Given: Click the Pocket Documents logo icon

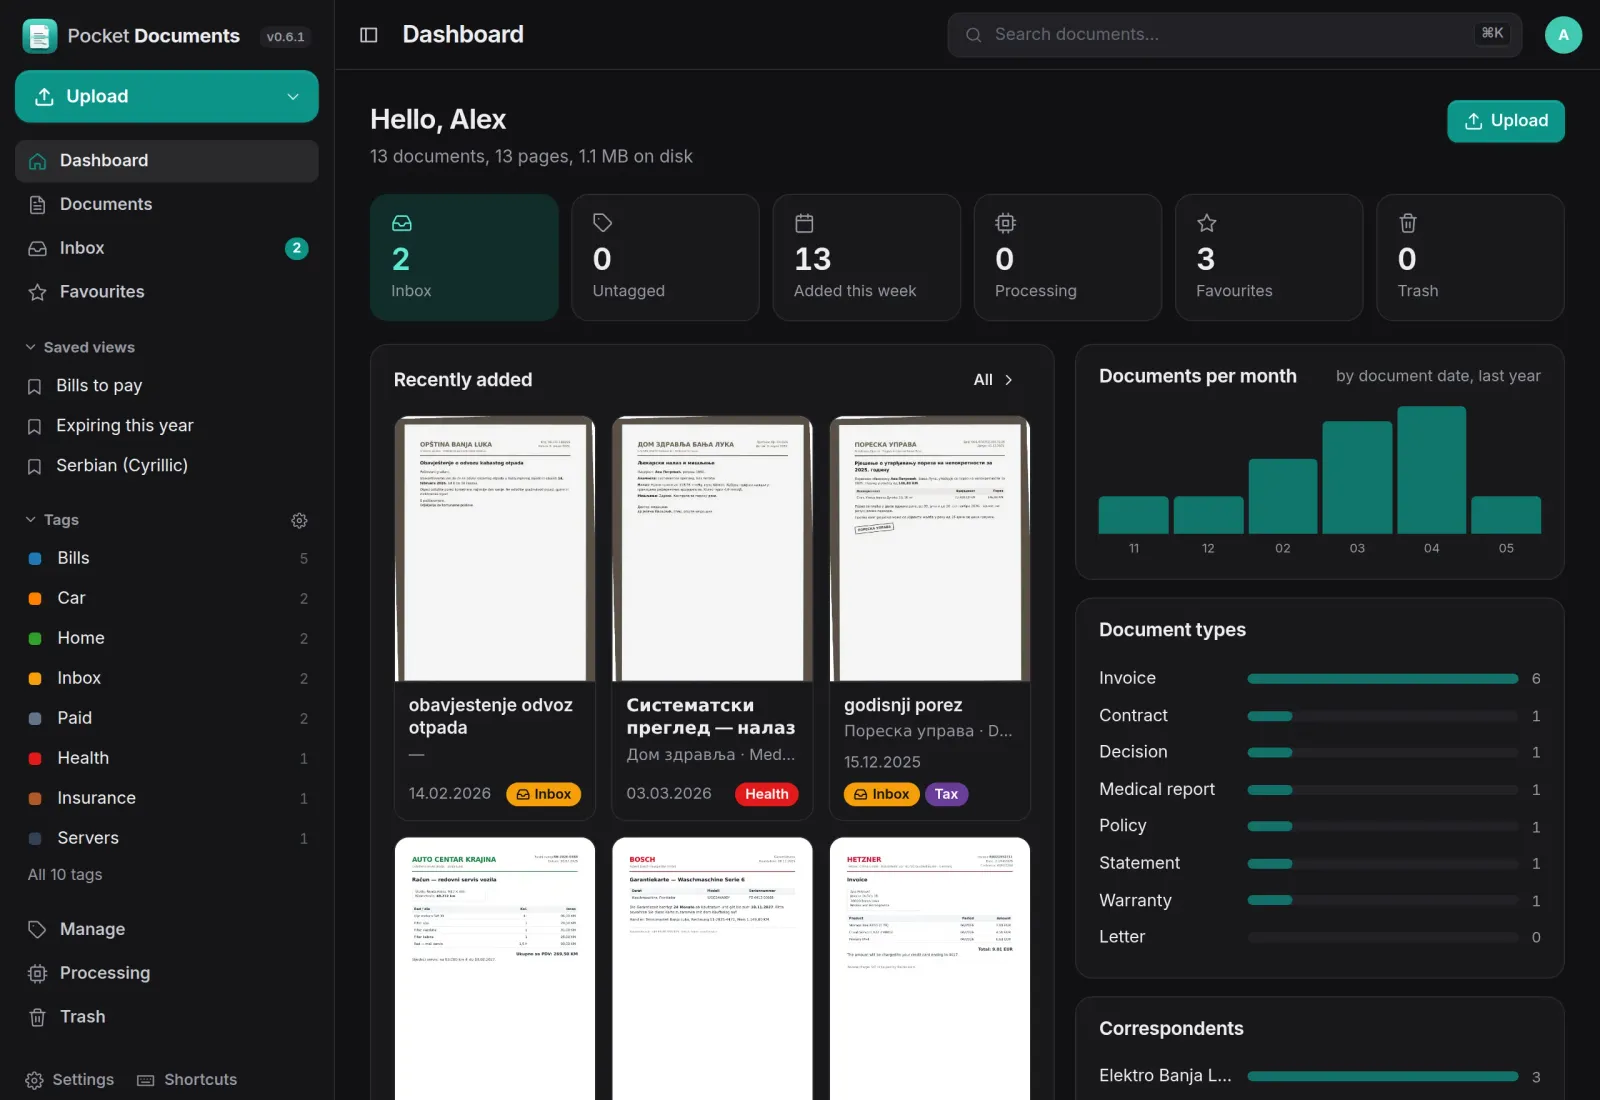Looking at the screenshot, I should 39,36.
